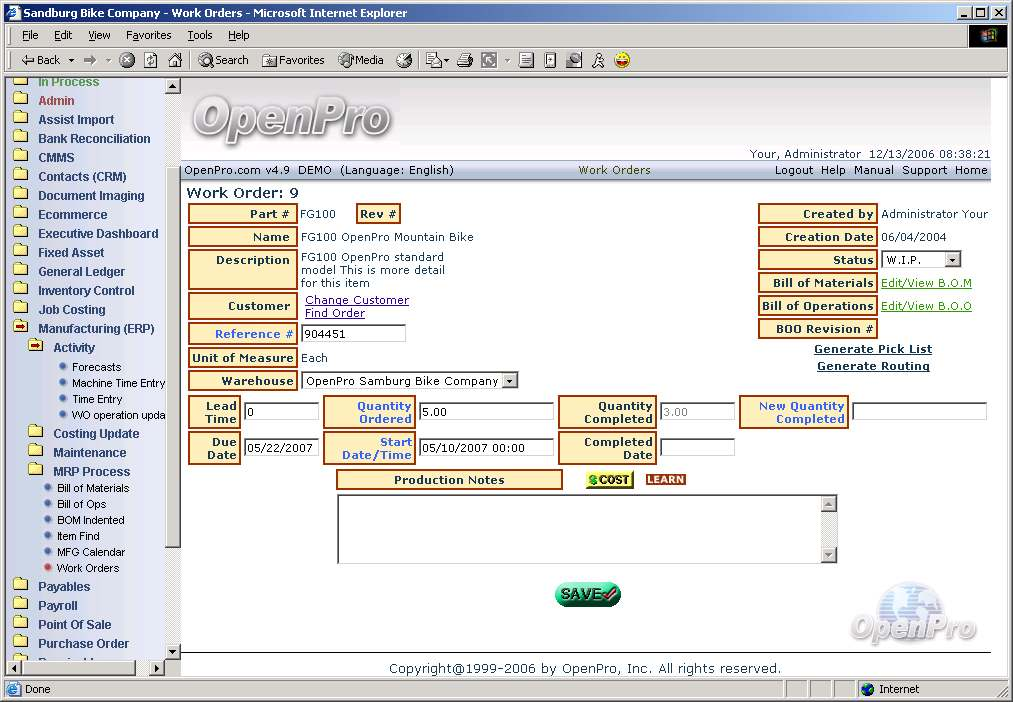Screen dimensions: 1013x702
Task: Click into the New Quantity Completed field
Action: (x=919, y=411)
